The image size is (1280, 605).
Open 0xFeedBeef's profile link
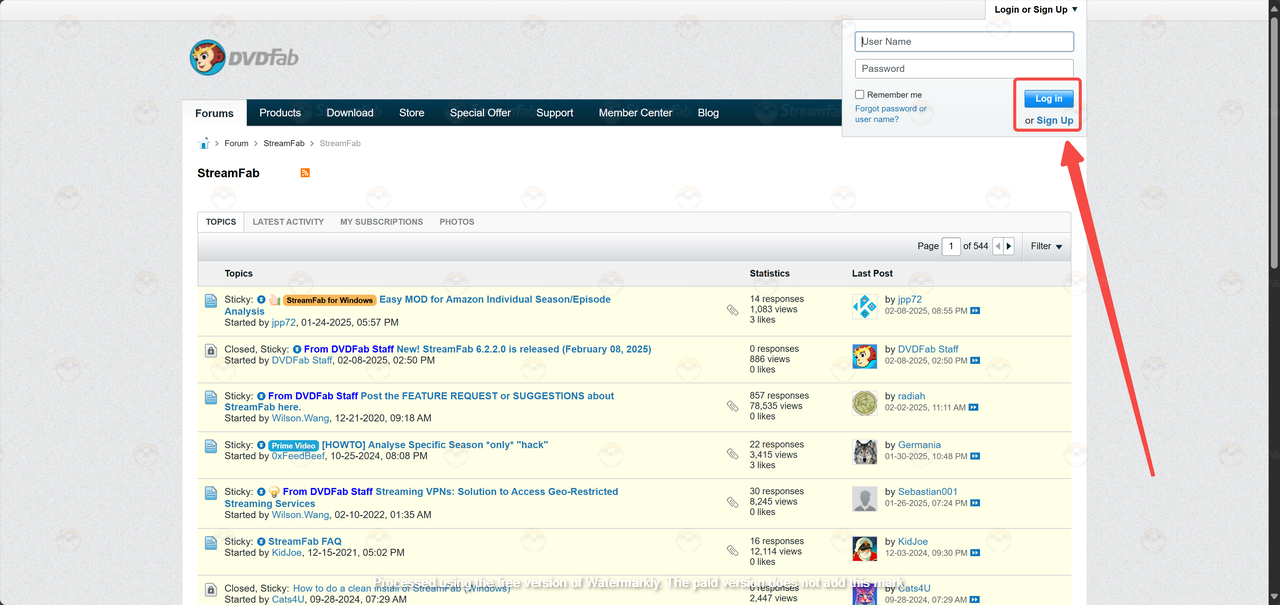tap(298, 456)
